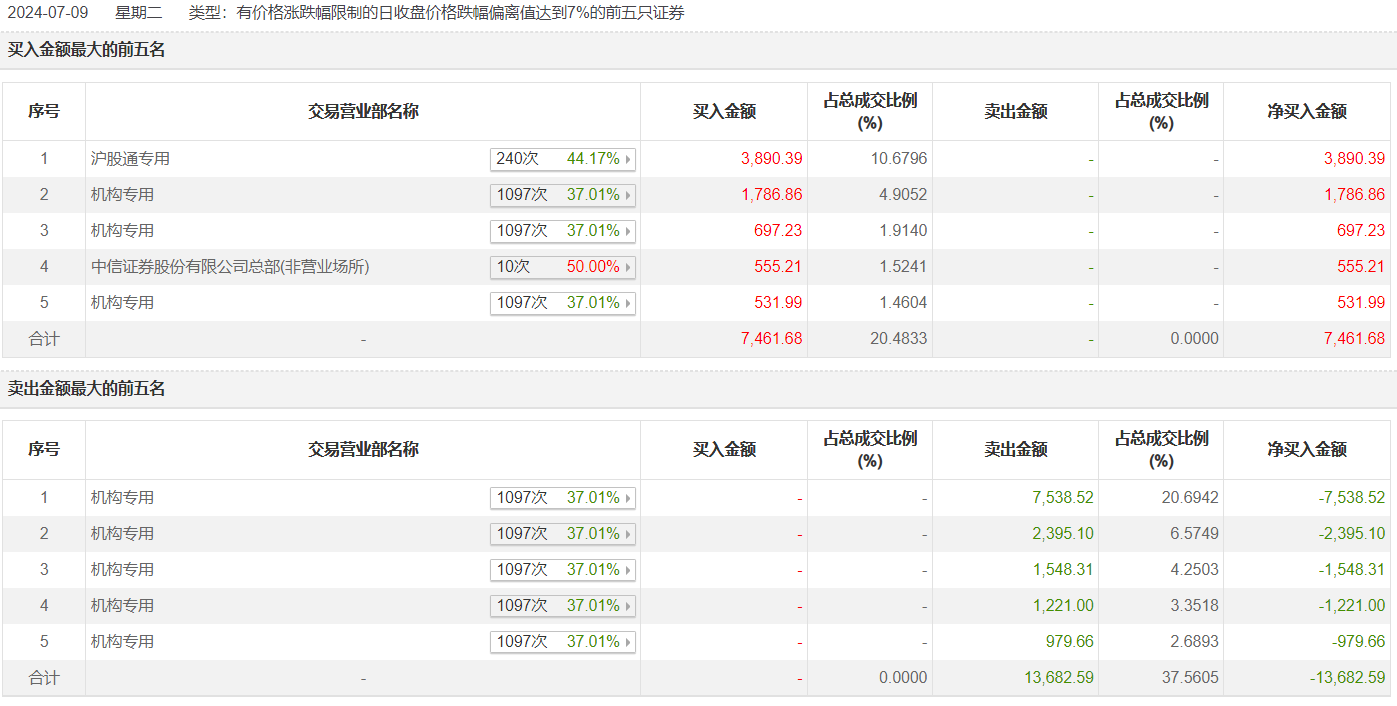Expand 1097次 box in the 531.99 buy row
1397x706 pixels.
pos(563,303)
